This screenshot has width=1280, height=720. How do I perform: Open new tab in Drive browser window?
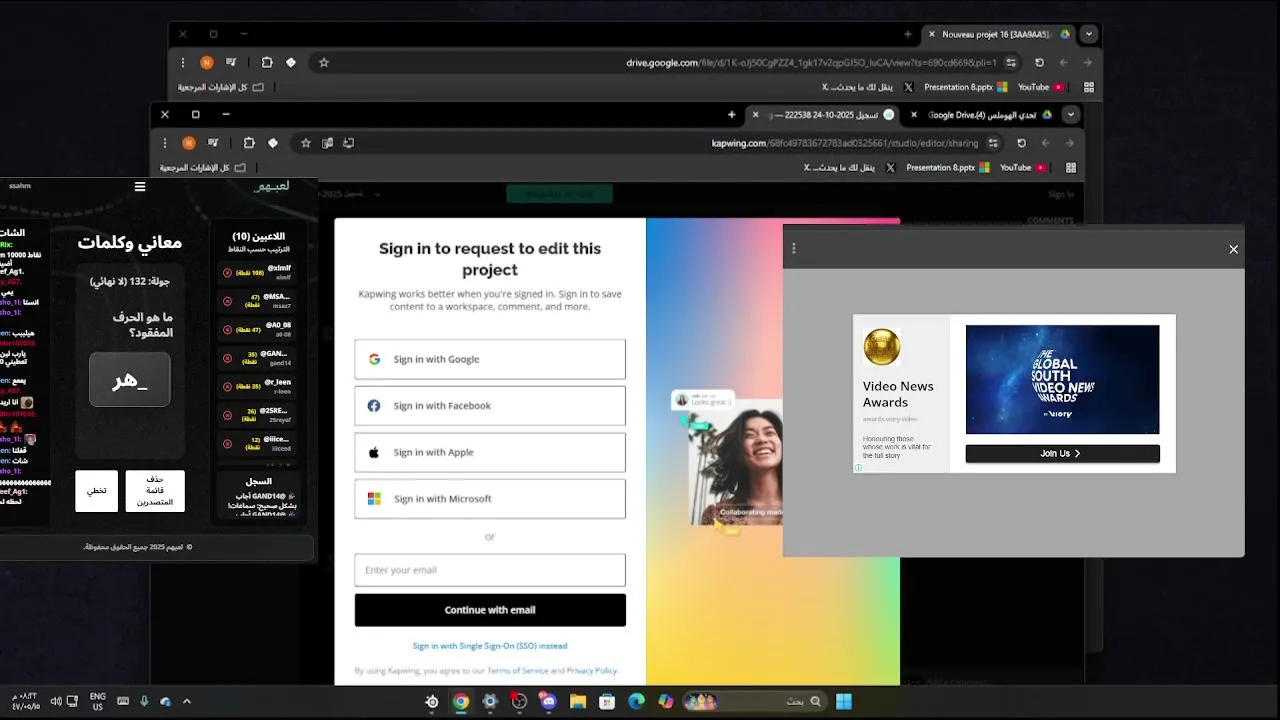[x=907, y=34]
